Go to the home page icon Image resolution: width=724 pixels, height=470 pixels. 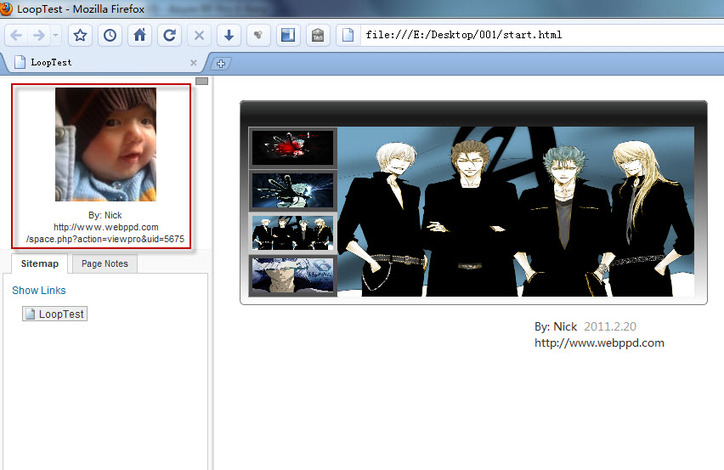[x=139, y=35]
